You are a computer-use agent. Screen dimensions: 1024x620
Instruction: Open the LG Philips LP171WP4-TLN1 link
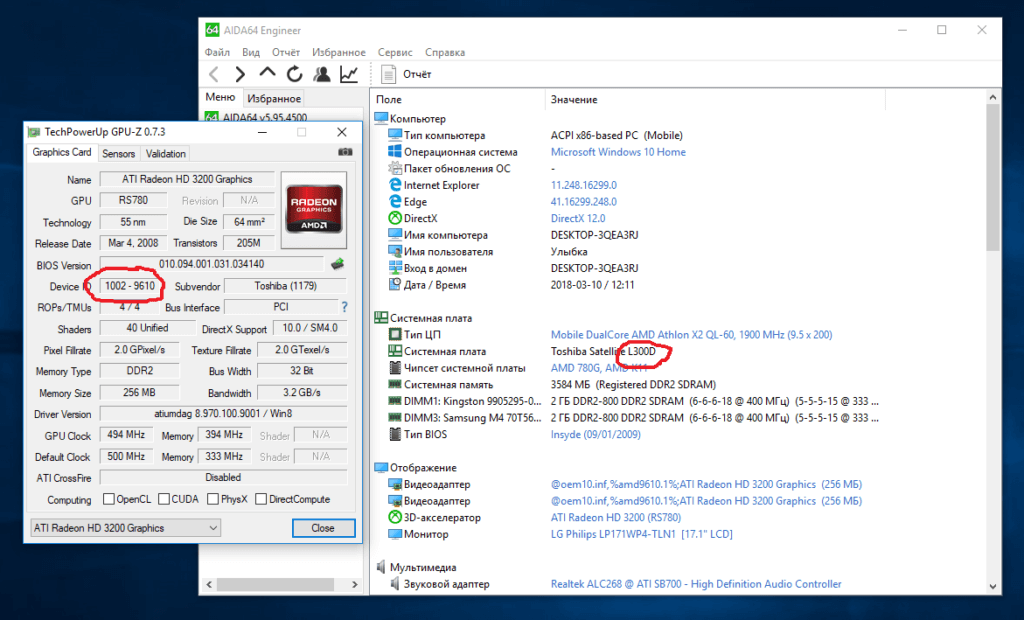coord(641,534)
